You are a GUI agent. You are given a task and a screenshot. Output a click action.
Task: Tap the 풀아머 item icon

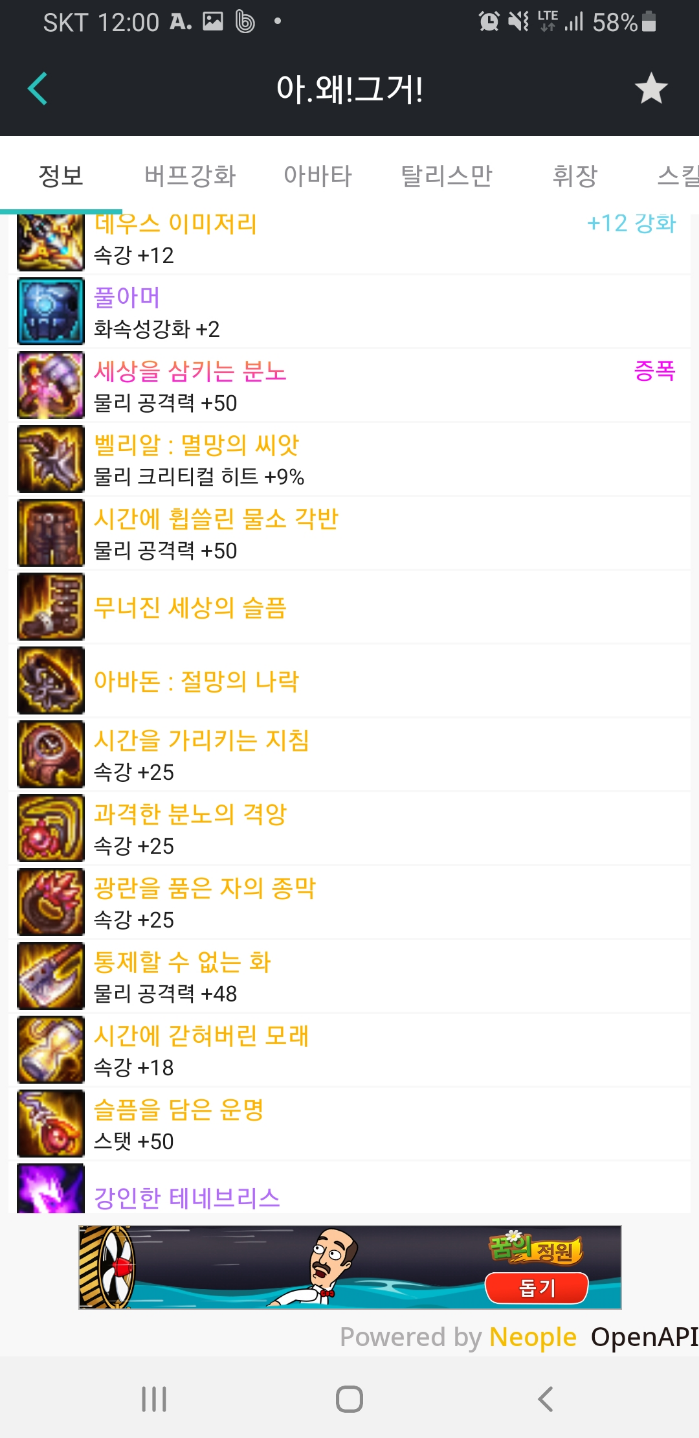(51, 311)
